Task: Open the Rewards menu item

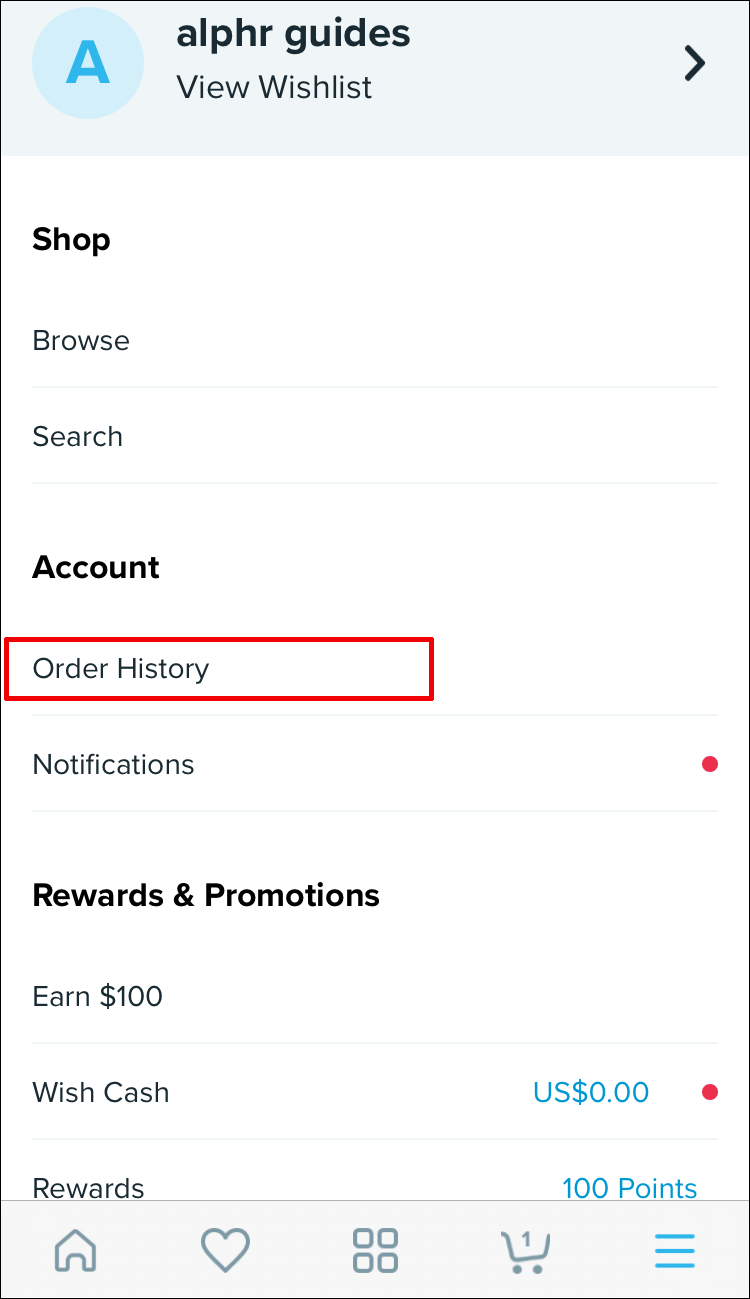Action: click(89, 1187)
